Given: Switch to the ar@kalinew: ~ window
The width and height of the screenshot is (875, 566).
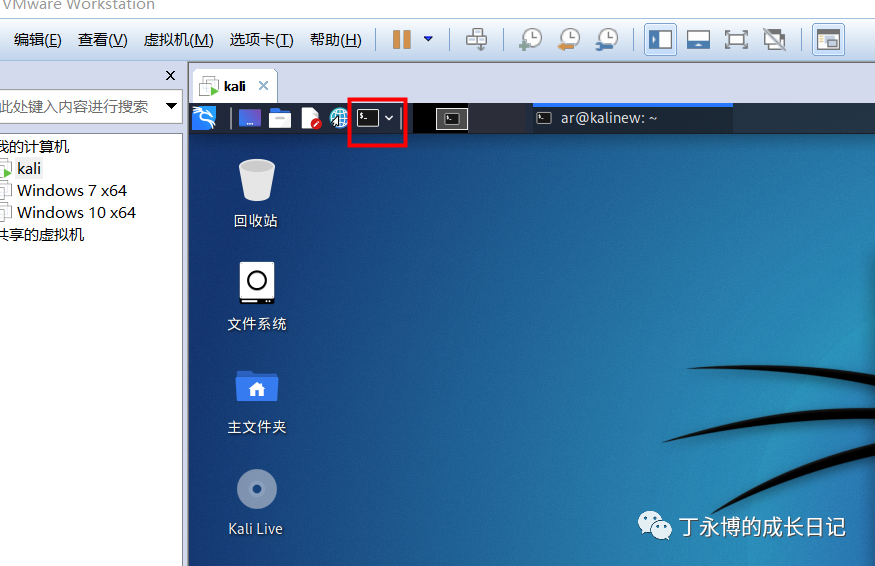Looking at the screenshot, I should 633,118.
